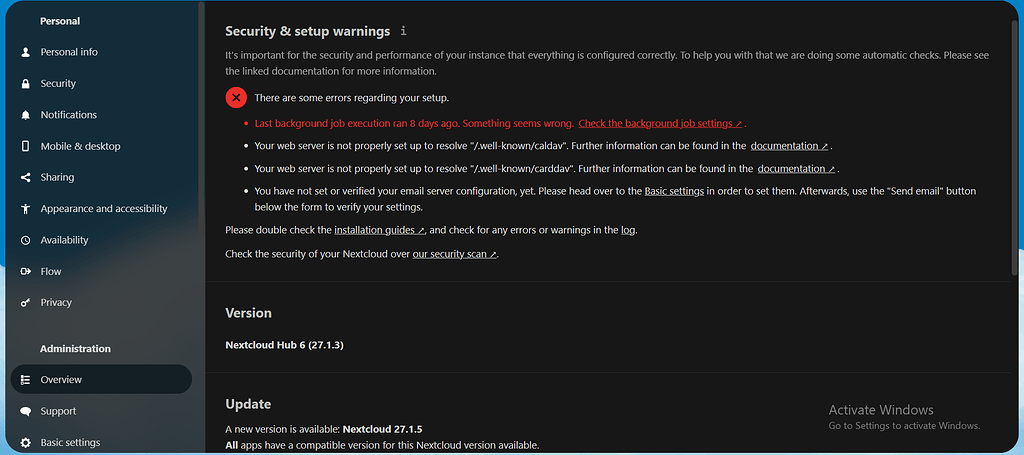The height and width of the screenshot is (455, 1024).
Task: Select Availability in sidebar
Action: click(x=101, y=240)
